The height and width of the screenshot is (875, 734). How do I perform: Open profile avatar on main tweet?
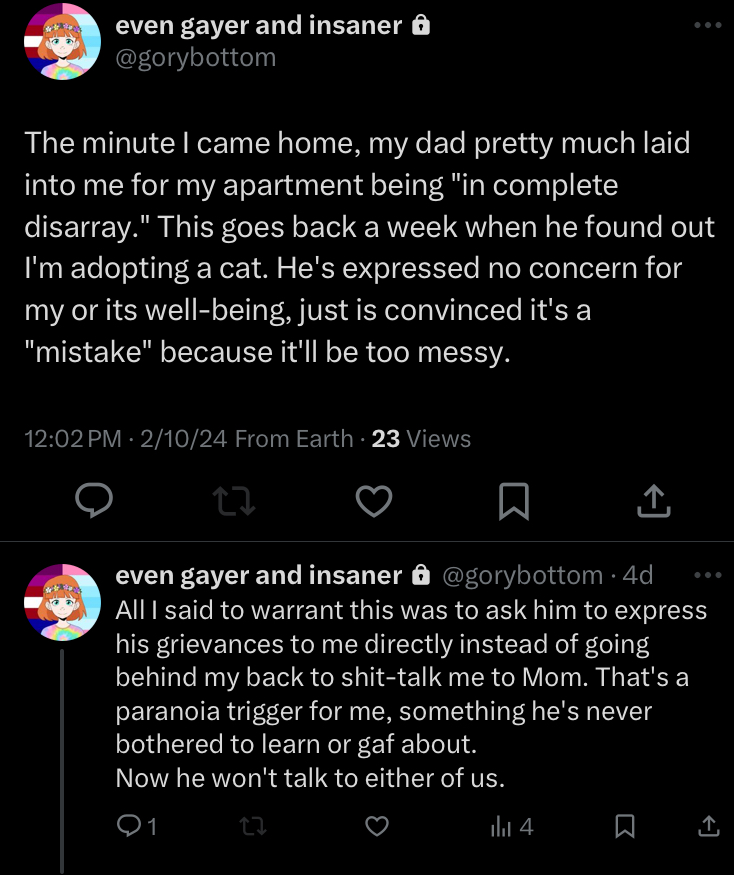pyautogui.click(x=63, y=41)
